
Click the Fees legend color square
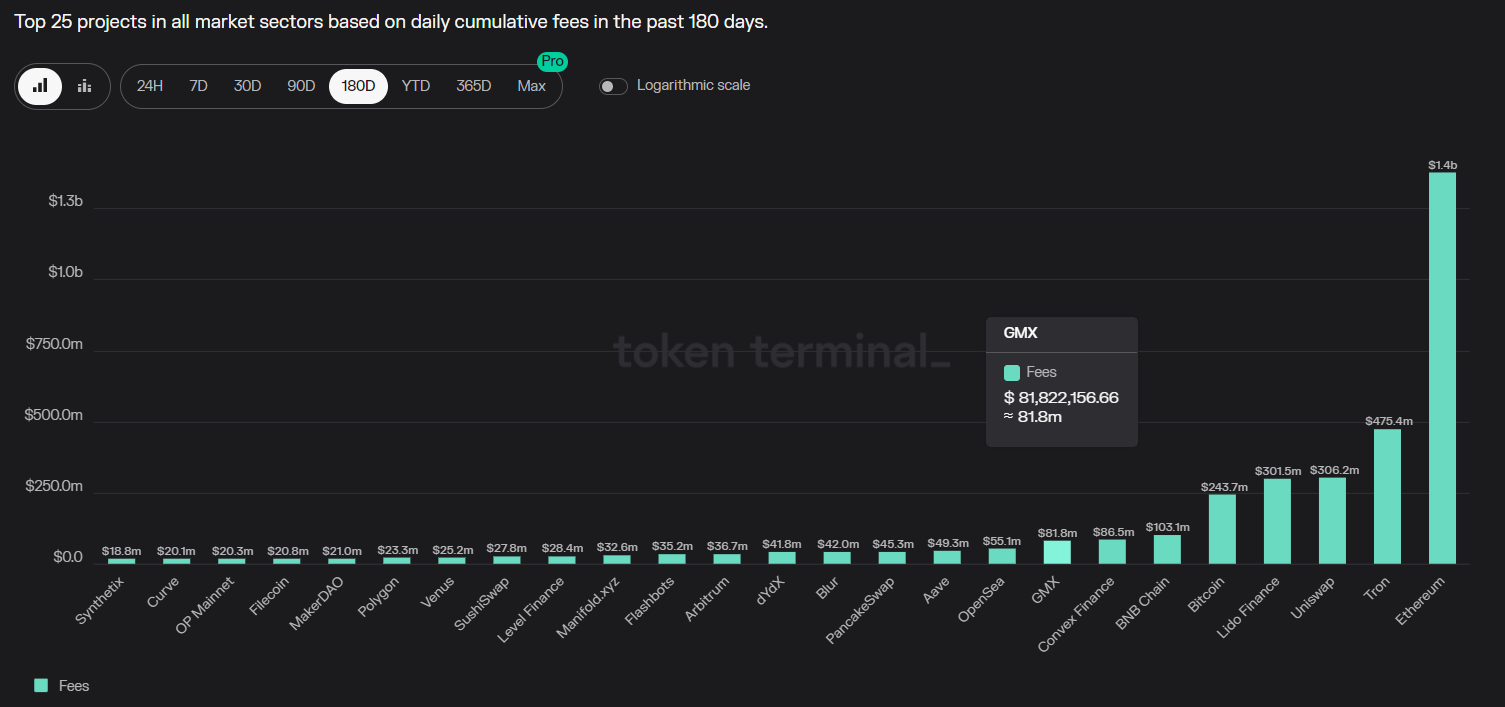(x=41, y=685)
